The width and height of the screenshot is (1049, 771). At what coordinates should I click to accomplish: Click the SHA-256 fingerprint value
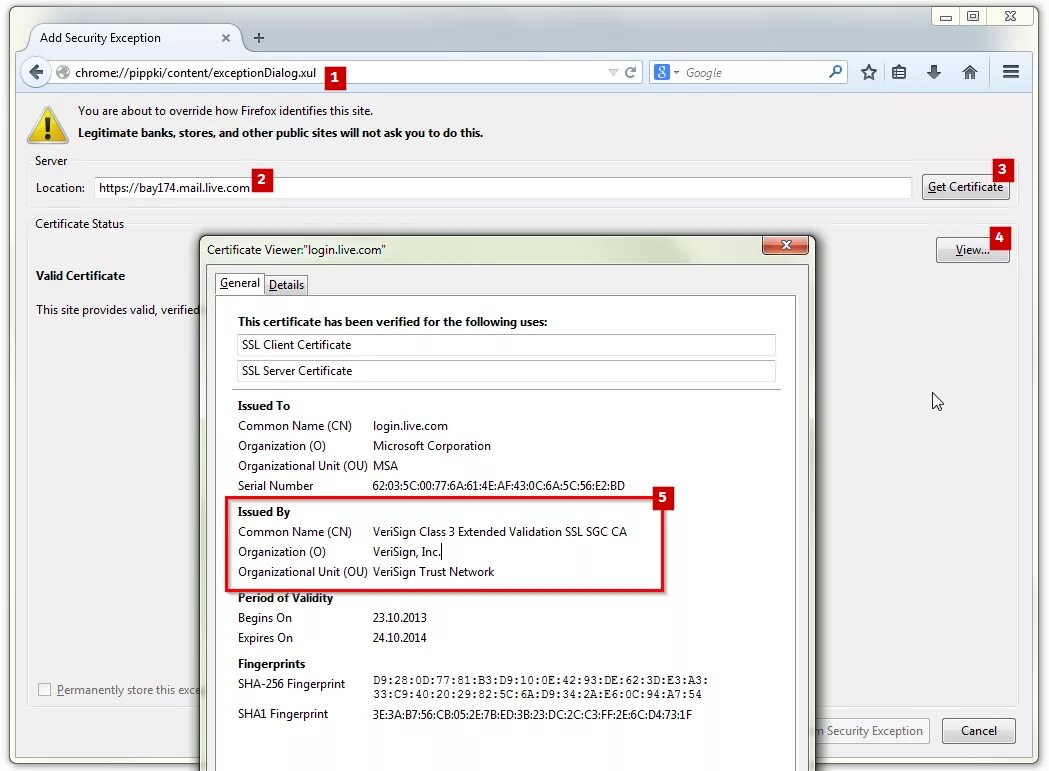tap(540, 687)
